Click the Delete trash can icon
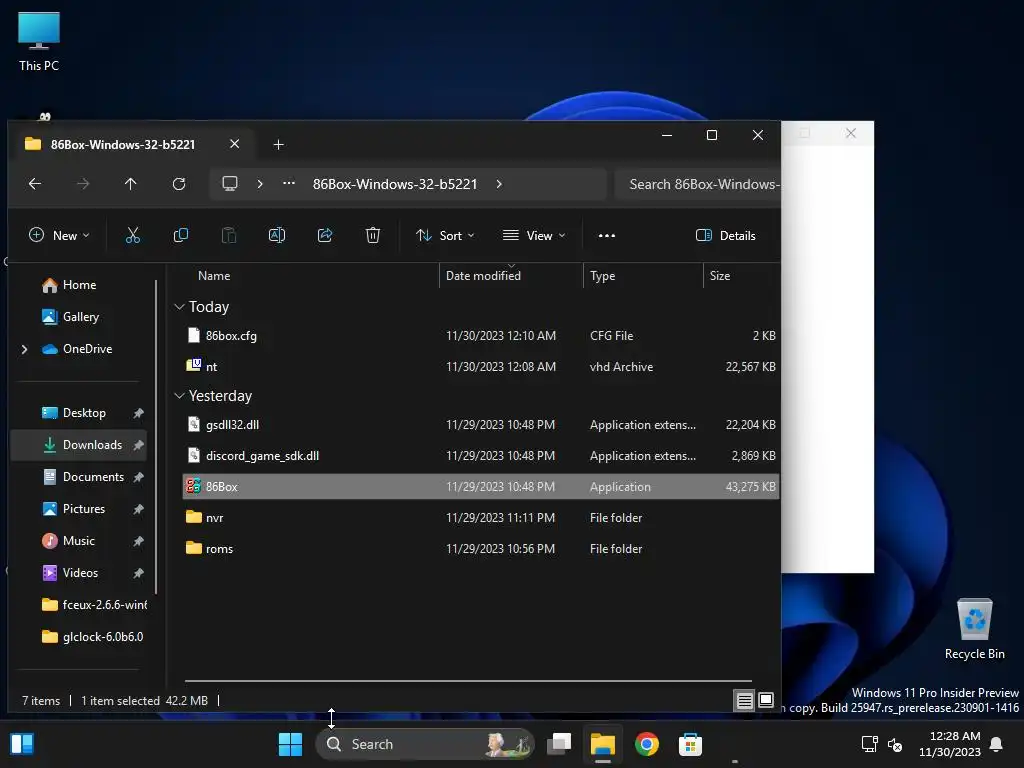 tap(373, 235)
